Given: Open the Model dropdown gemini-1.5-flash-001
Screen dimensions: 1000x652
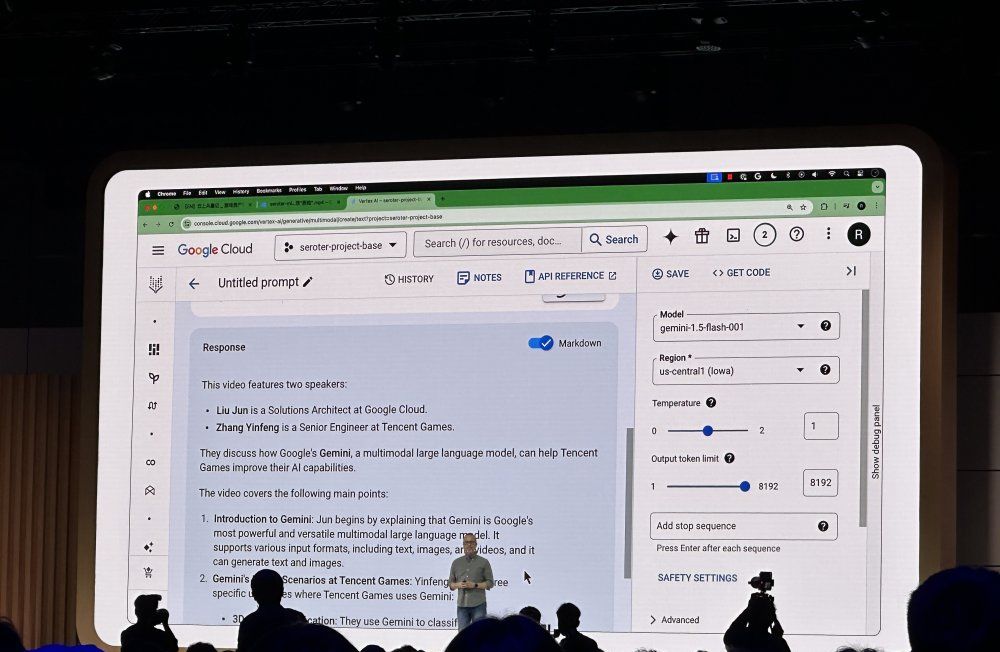Looking at the screenshot, I should coord(745,327).
